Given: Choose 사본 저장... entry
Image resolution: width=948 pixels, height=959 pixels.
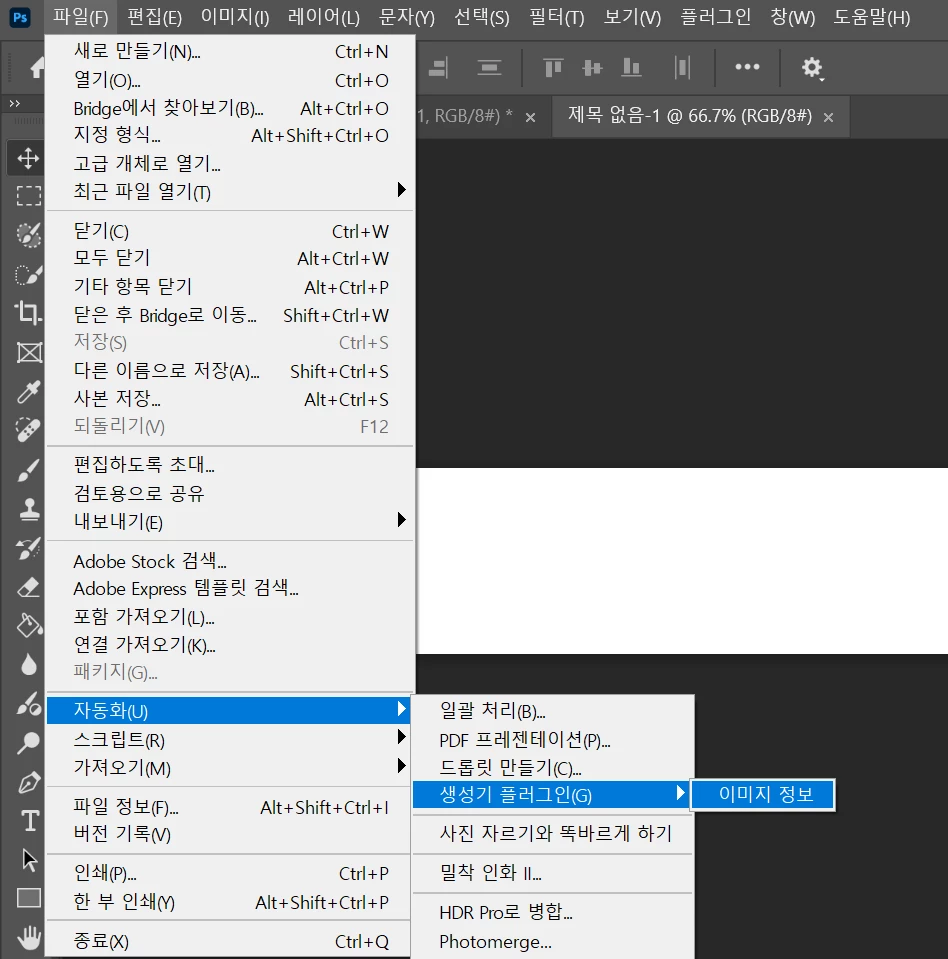Looking at the screenshot, I should coord(229,399).
